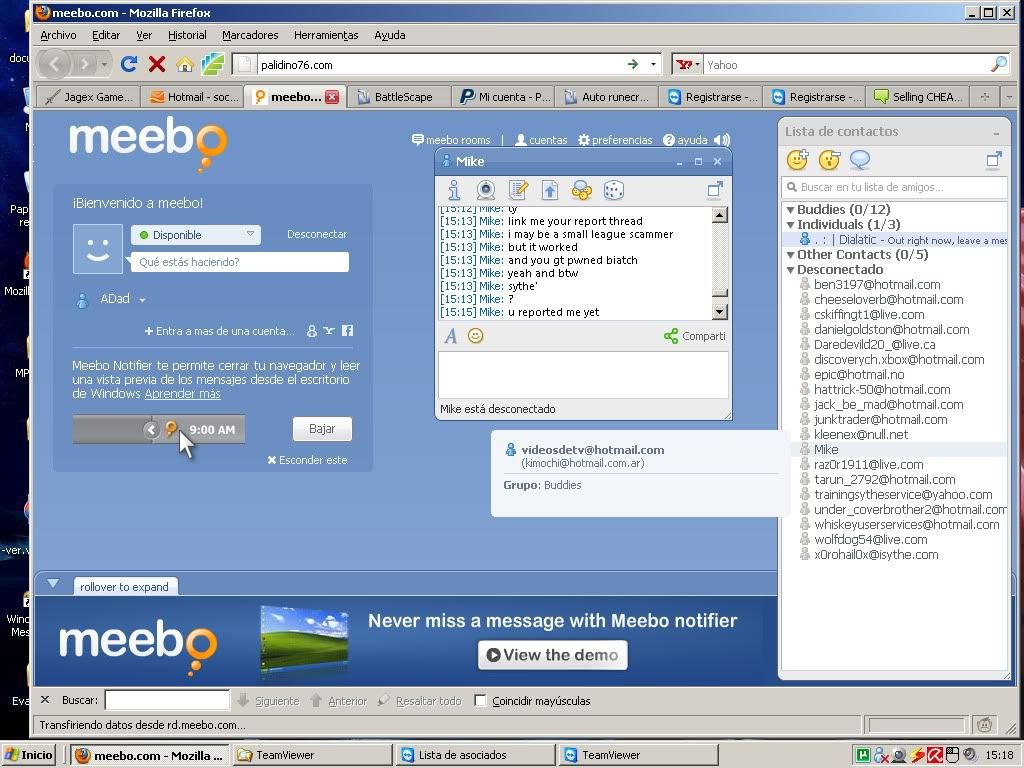This screenshot has width=1024, height=768.
Task: Reload the page with the Firefox refresh icon
Action: point(129,64)
